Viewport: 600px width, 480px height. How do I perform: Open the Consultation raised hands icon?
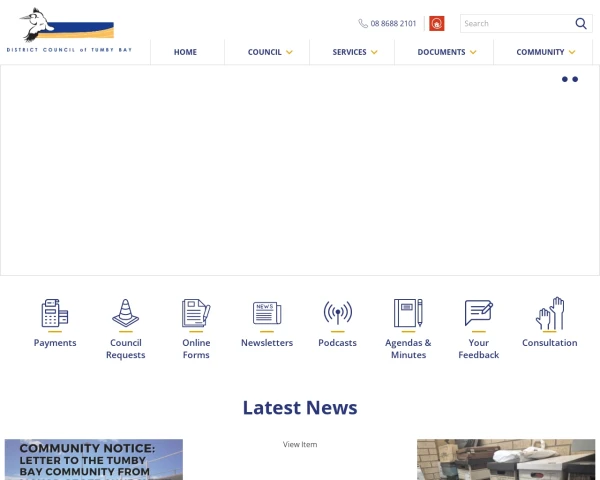pyautogui.click(x=550, y=313)
